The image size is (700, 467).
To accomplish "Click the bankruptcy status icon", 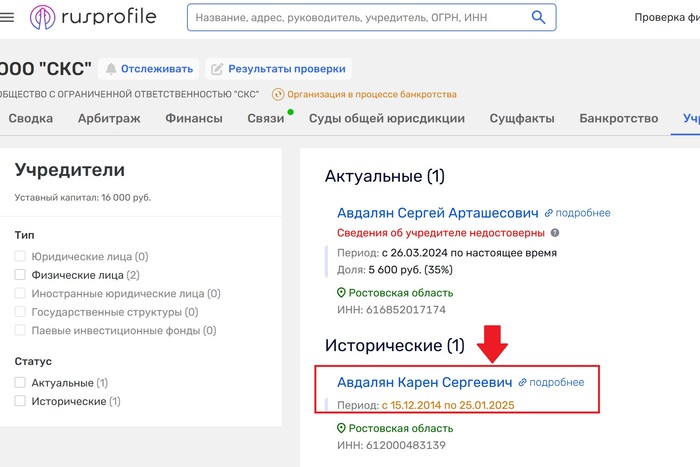I will click(278, 94).
